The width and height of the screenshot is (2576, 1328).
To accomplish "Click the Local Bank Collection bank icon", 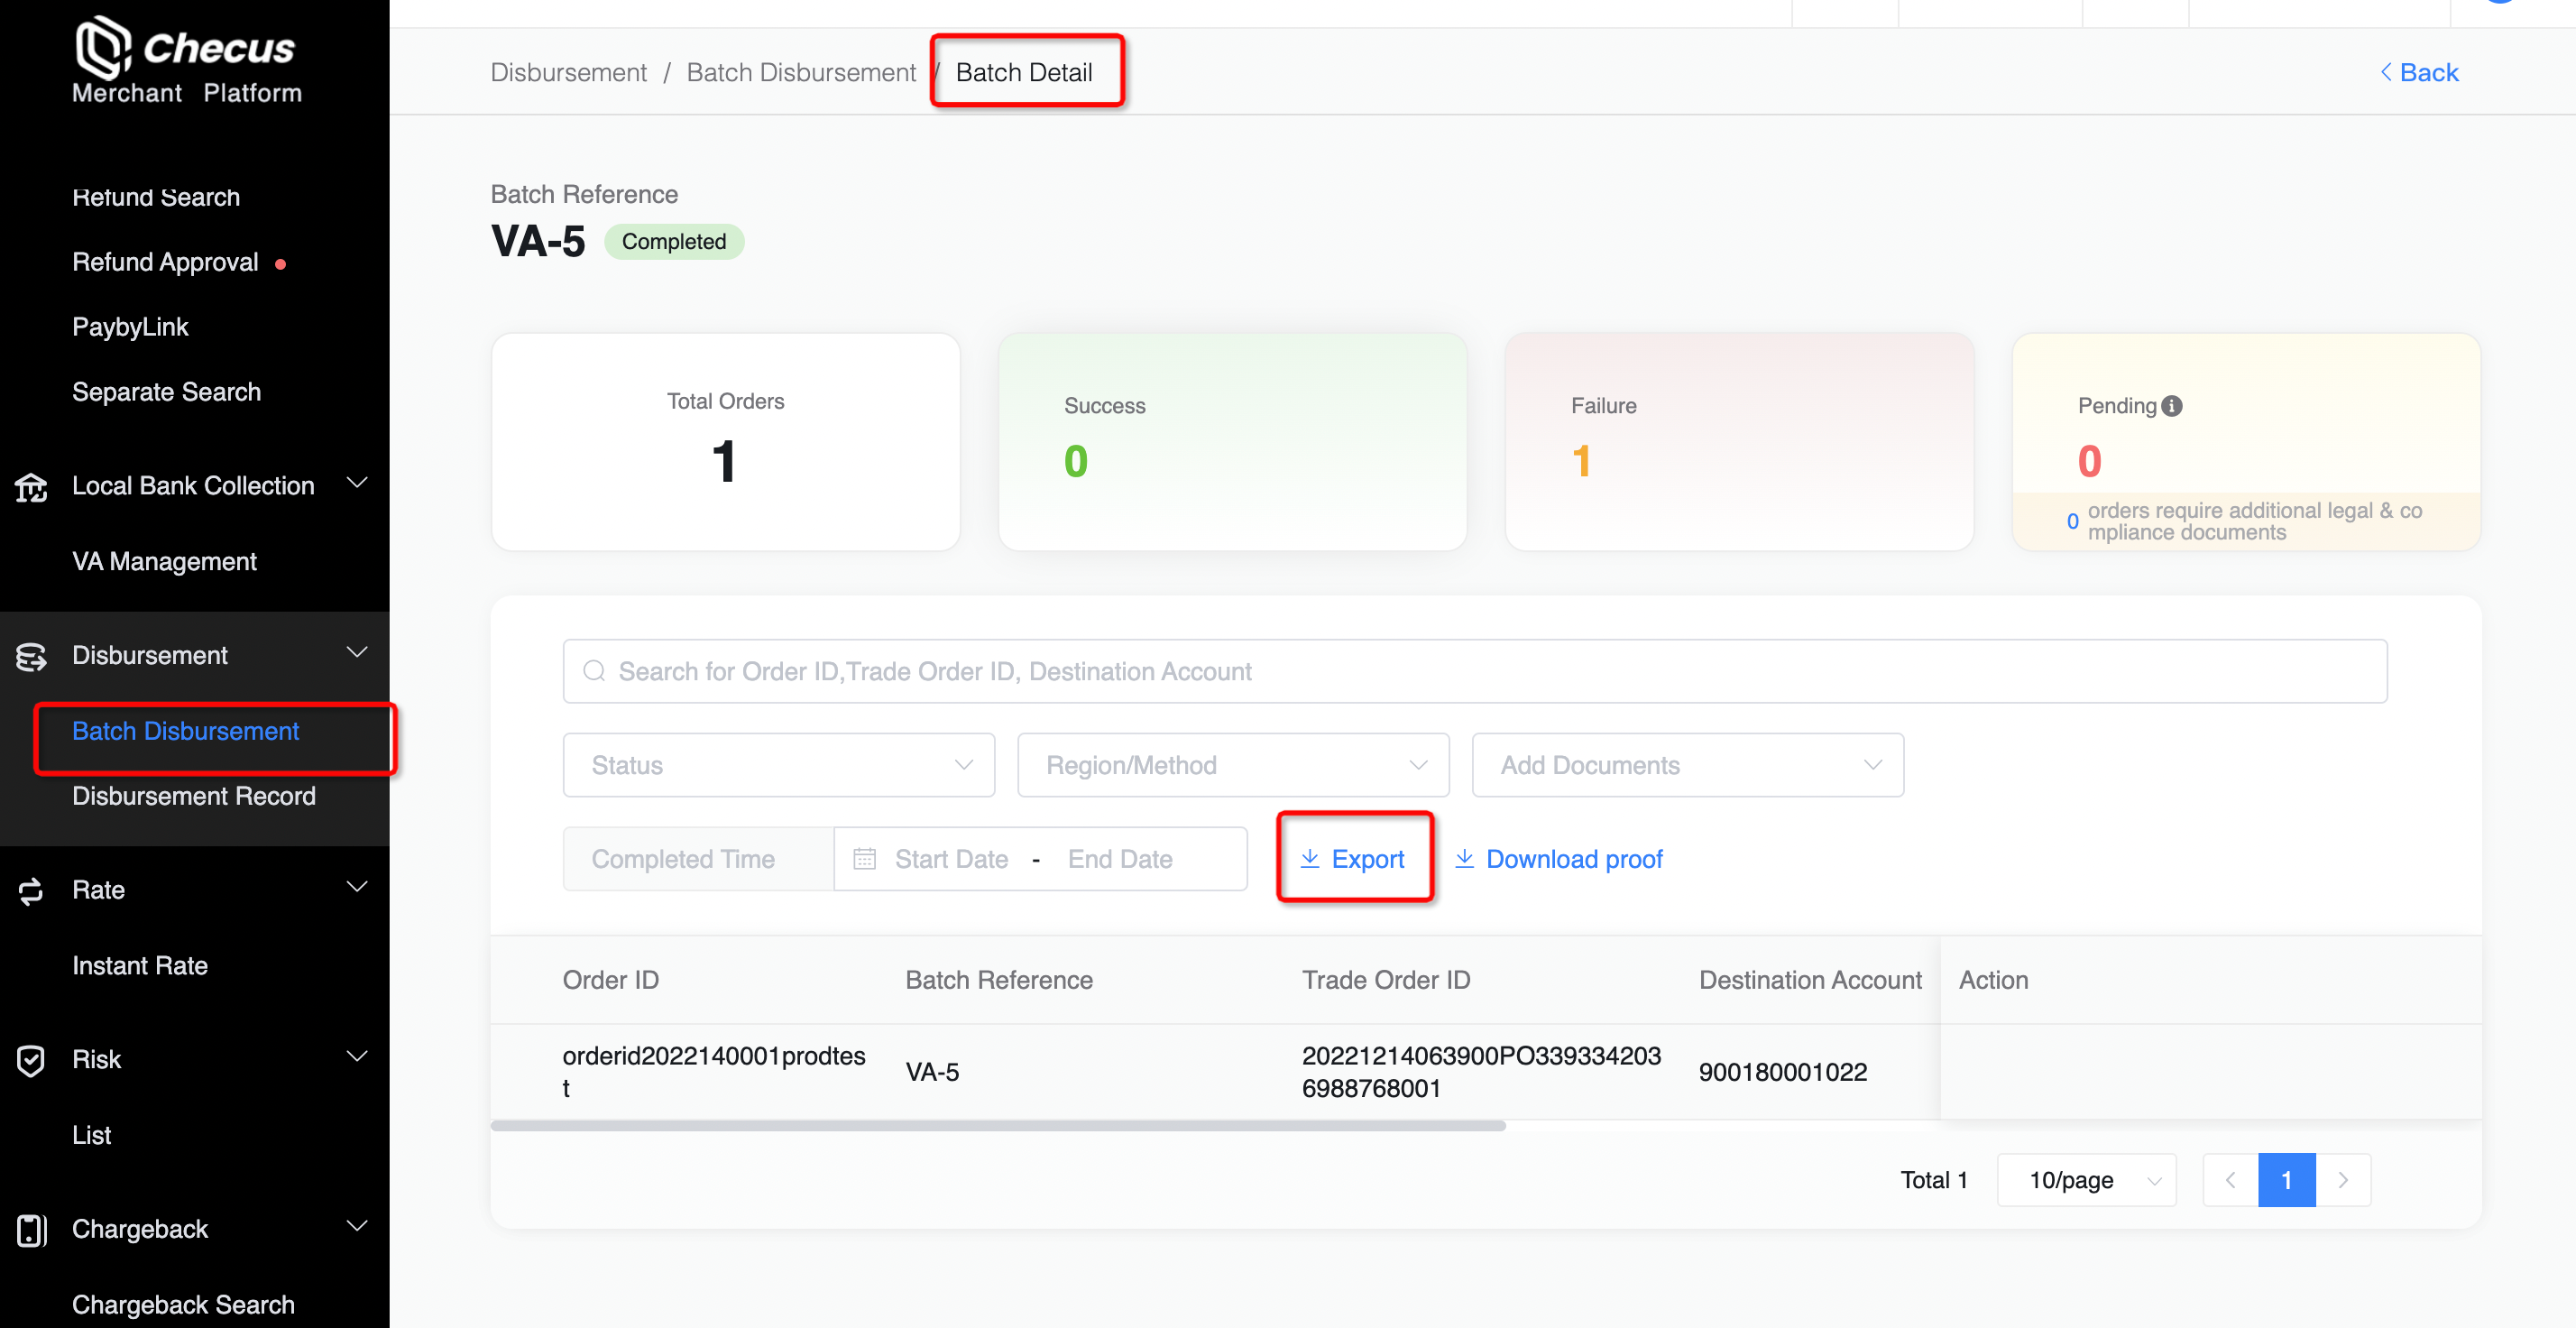I will point(31,487).
